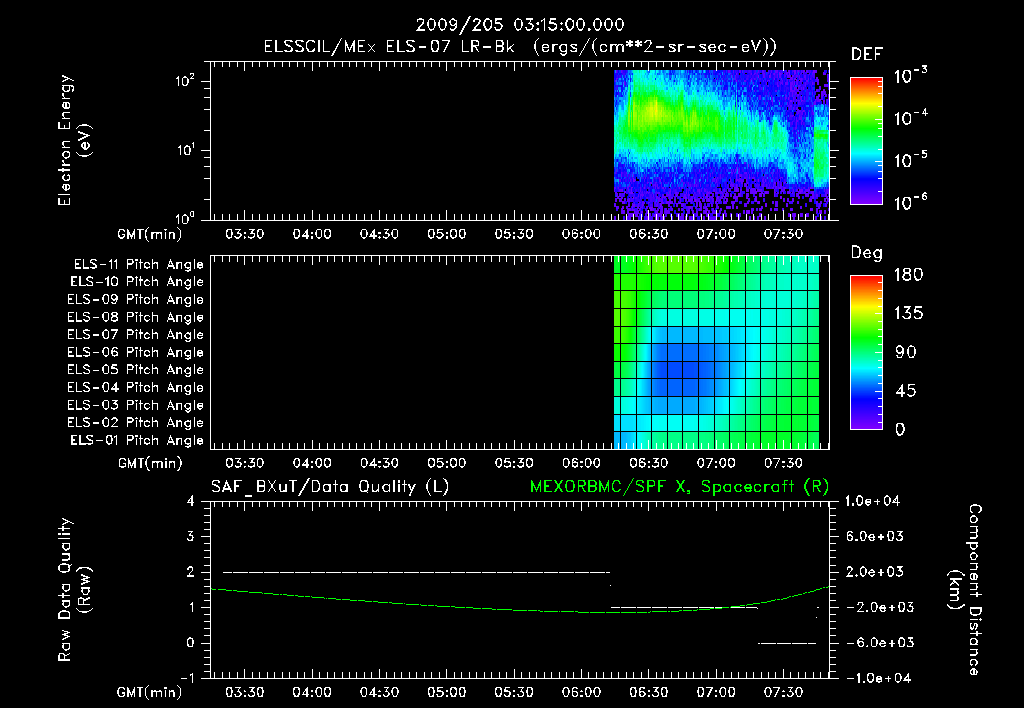The width and height of the screenshot is (1024, 708).
Task: Select ELS-05 Pitch Angle row label
Action: click(136, 370)
